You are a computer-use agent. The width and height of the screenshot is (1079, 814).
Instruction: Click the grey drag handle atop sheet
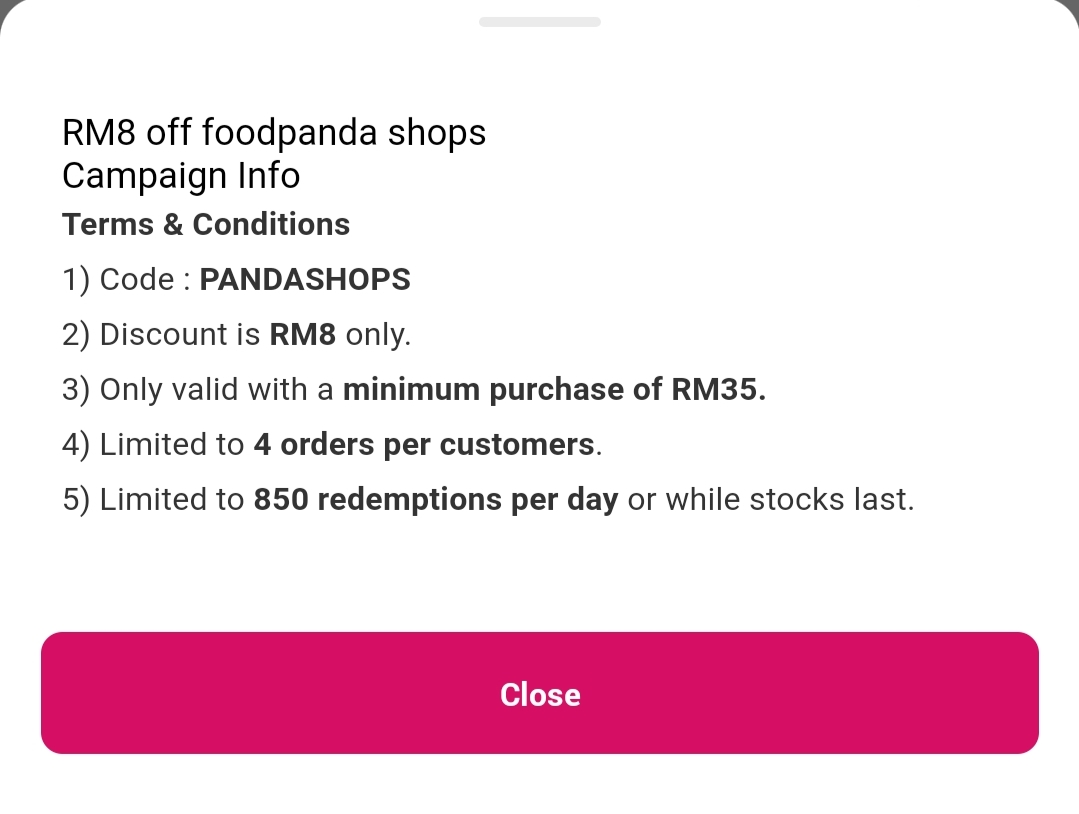click(540, 21)
